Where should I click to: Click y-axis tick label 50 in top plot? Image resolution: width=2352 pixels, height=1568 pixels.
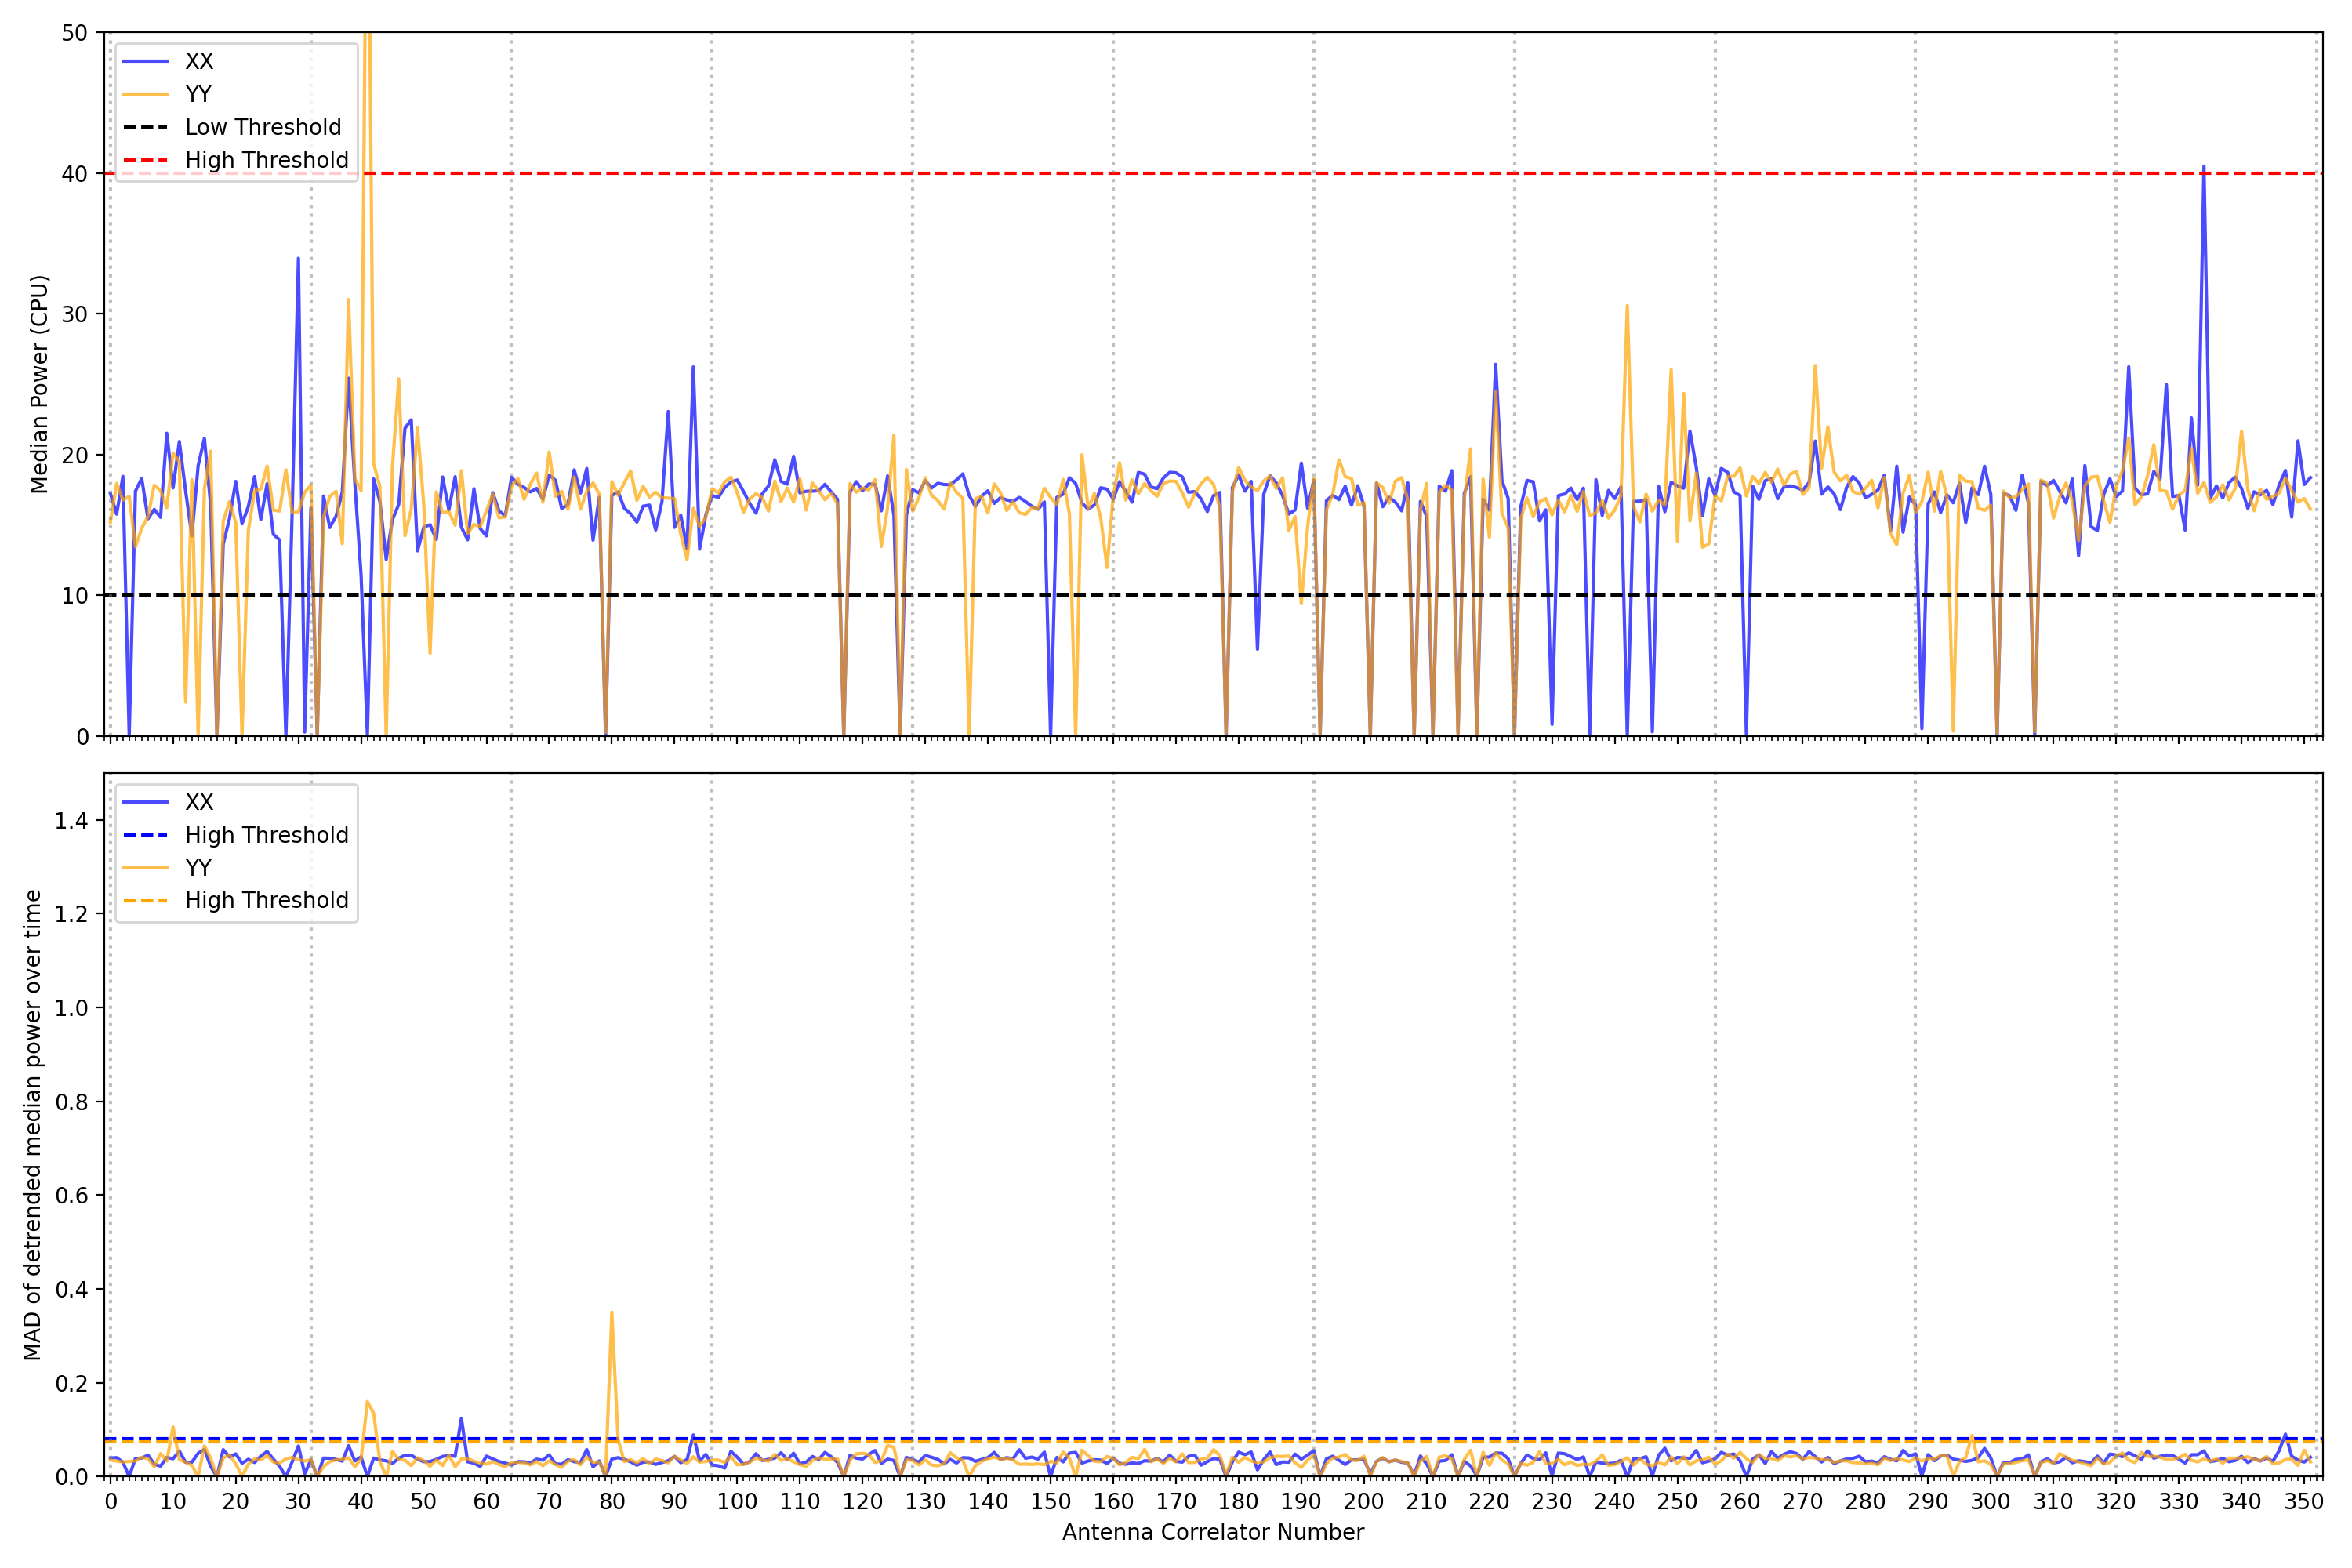(75, 34)
